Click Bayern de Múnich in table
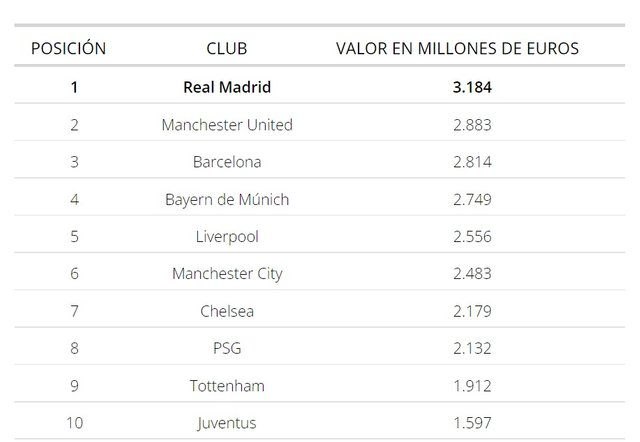640x442 pixels. click(227, 199)
